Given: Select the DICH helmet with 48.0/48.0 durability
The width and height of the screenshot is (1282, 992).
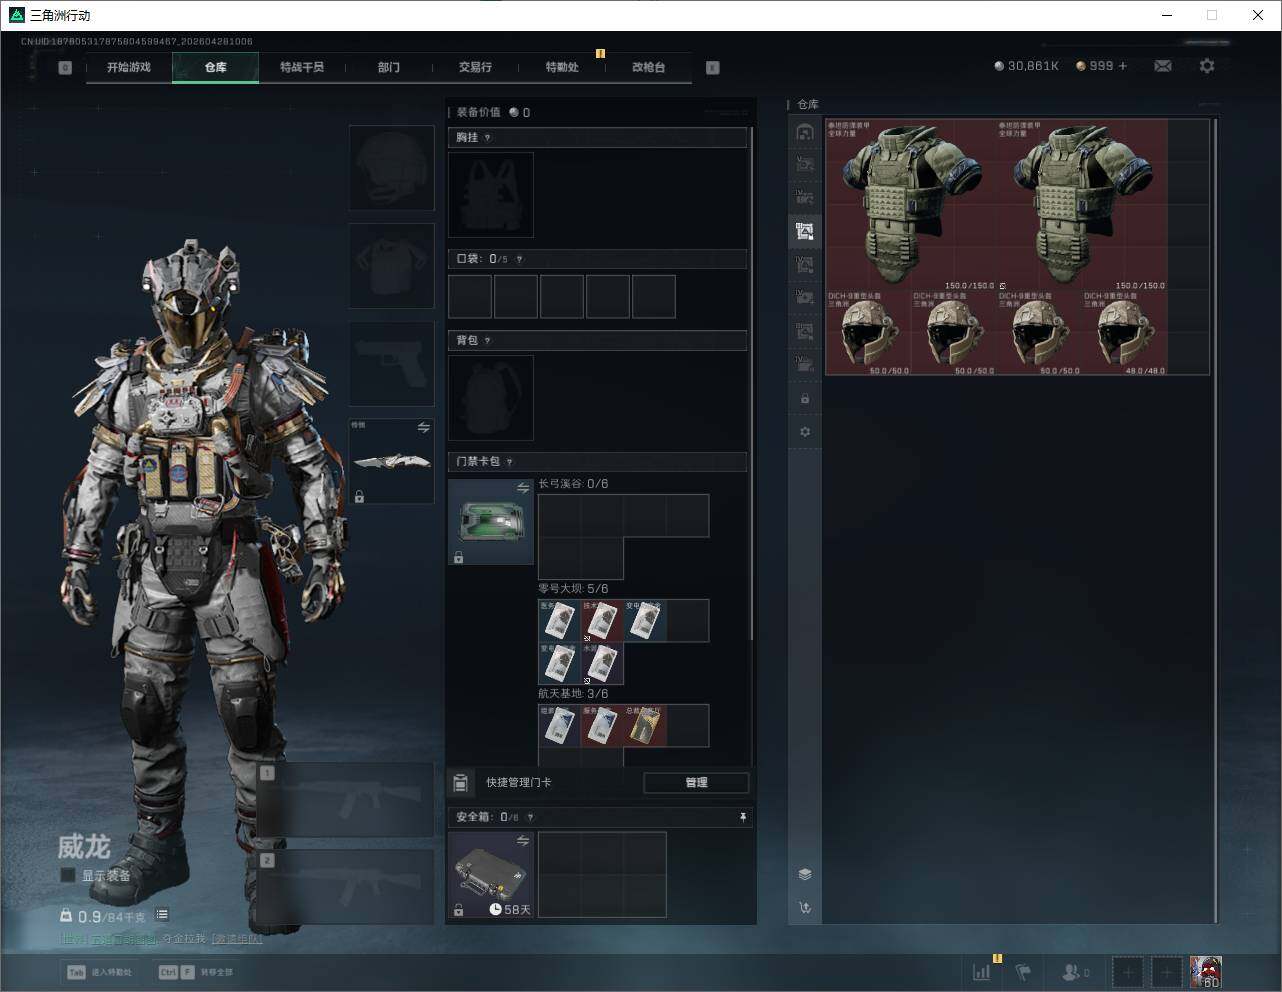Looking at the screenshot, I should click(x=1125, y=334).
